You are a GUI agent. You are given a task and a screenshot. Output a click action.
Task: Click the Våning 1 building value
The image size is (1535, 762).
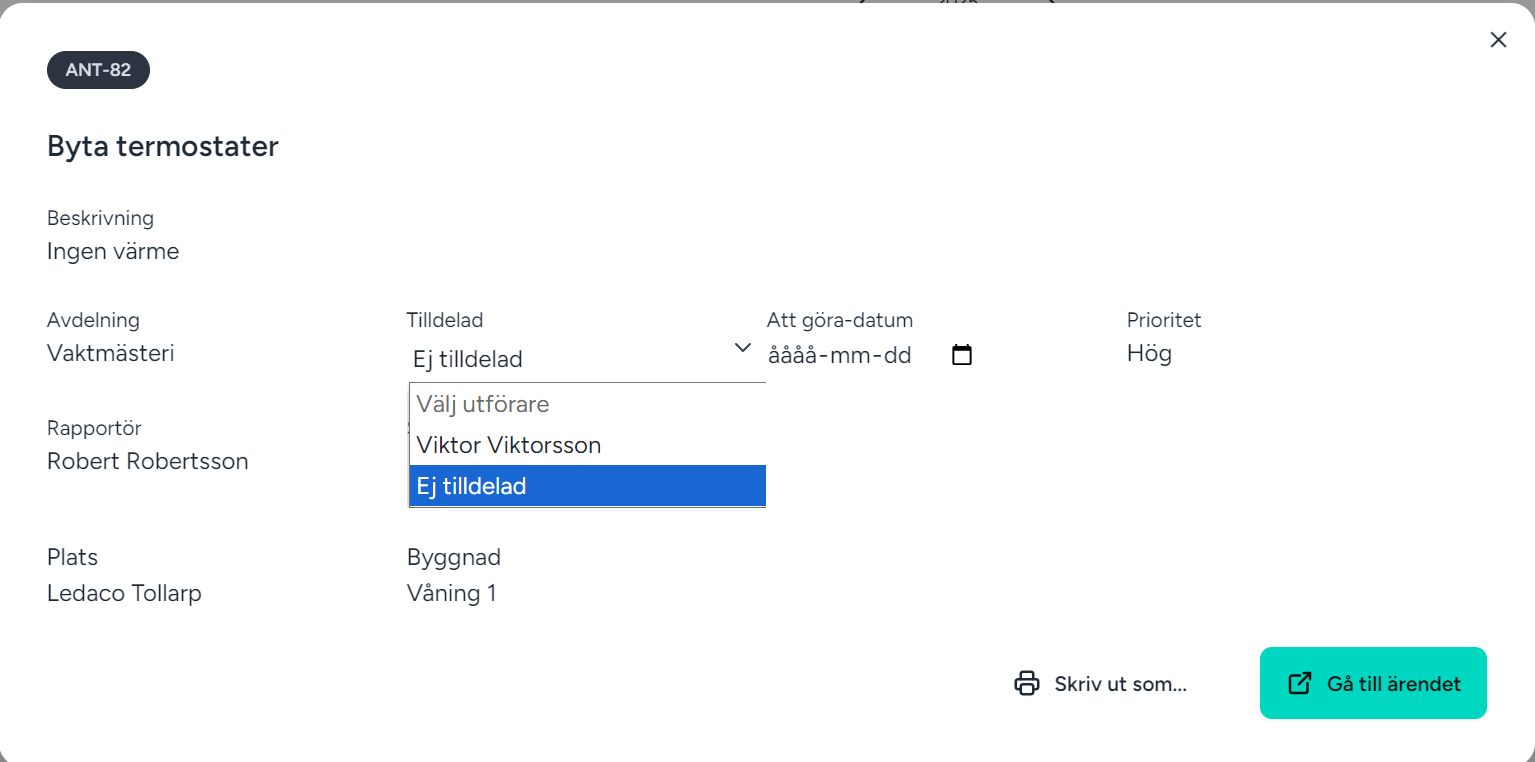451,593
